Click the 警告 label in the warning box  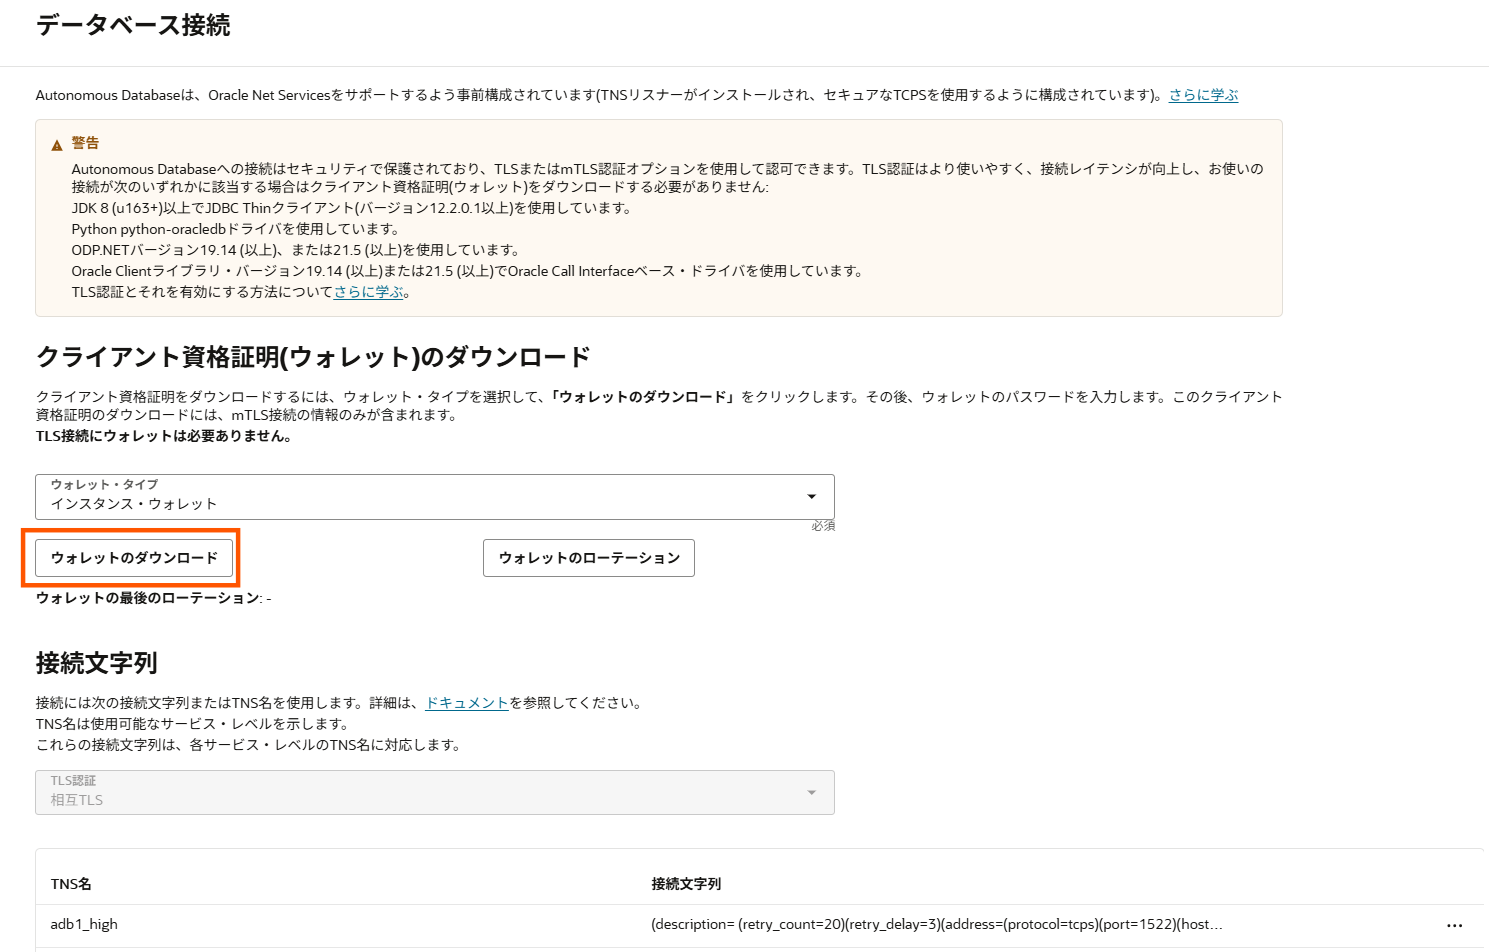pos(85,143)
